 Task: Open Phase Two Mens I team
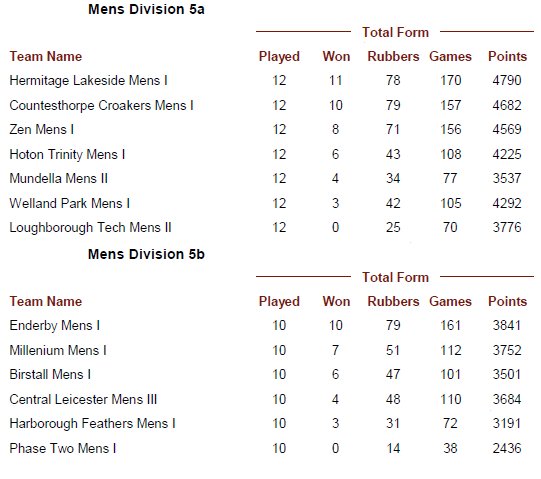coord(62,449)
